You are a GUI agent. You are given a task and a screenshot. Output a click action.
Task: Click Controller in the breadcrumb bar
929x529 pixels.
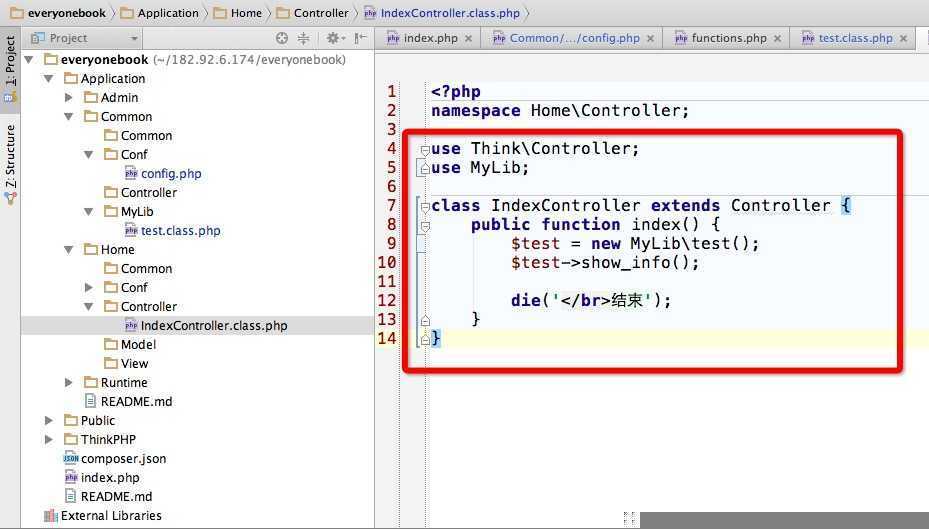pos(313,13)
